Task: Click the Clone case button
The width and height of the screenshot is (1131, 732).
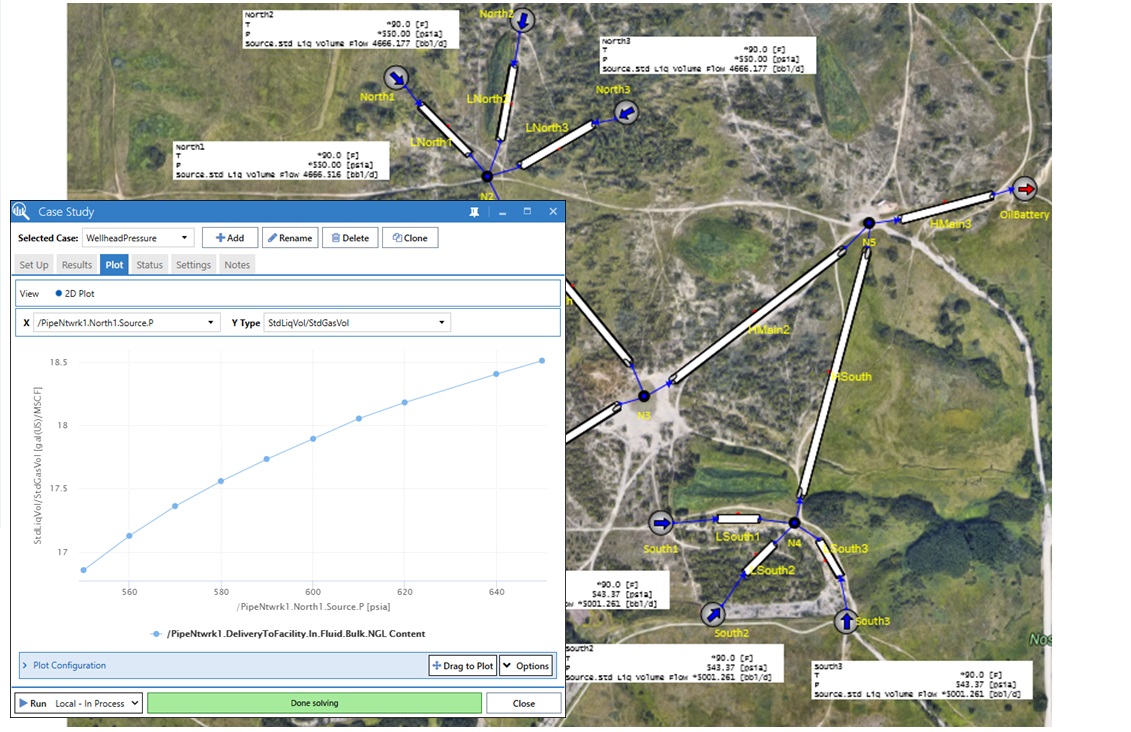Action: point(410,238)
